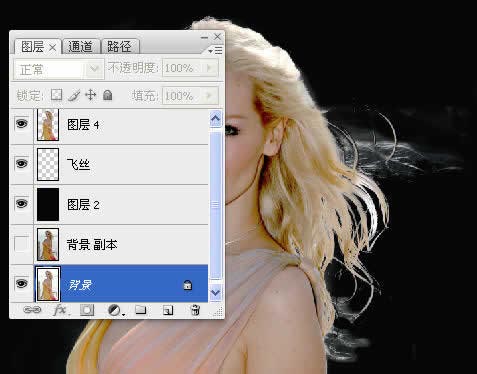Toggle lock position move icon
This screenshot has height=374, width=477.
(90, 95)
